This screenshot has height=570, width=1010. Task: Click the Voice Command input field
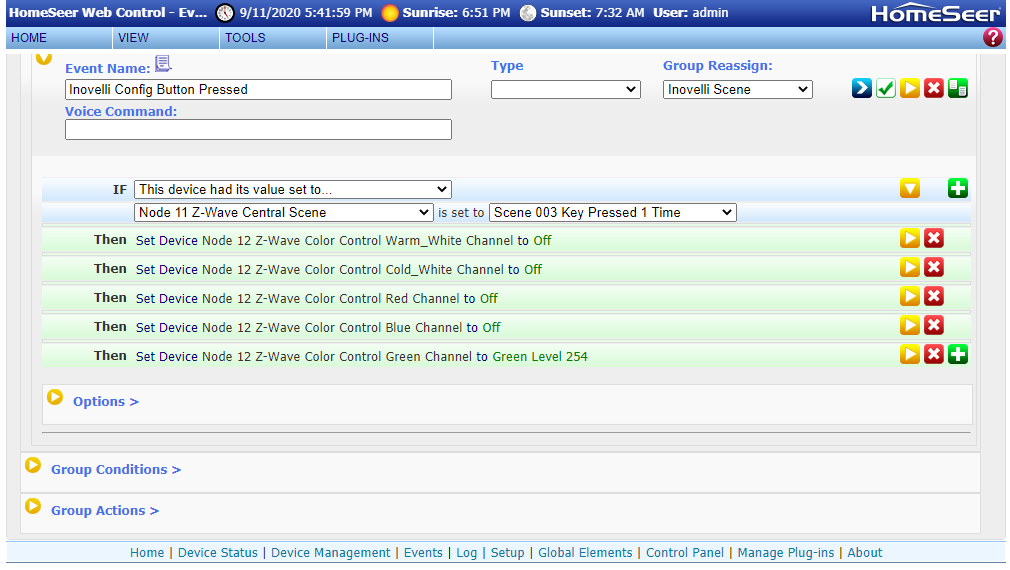click(x=258, y=129)
